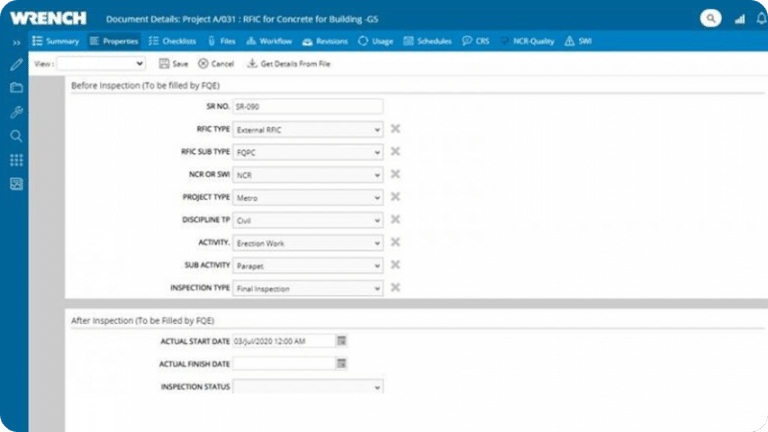Viewport: 768px width, 432px height.
Task: Open the RFIC TYPE dropdown
Action: [x=308, y=130]
